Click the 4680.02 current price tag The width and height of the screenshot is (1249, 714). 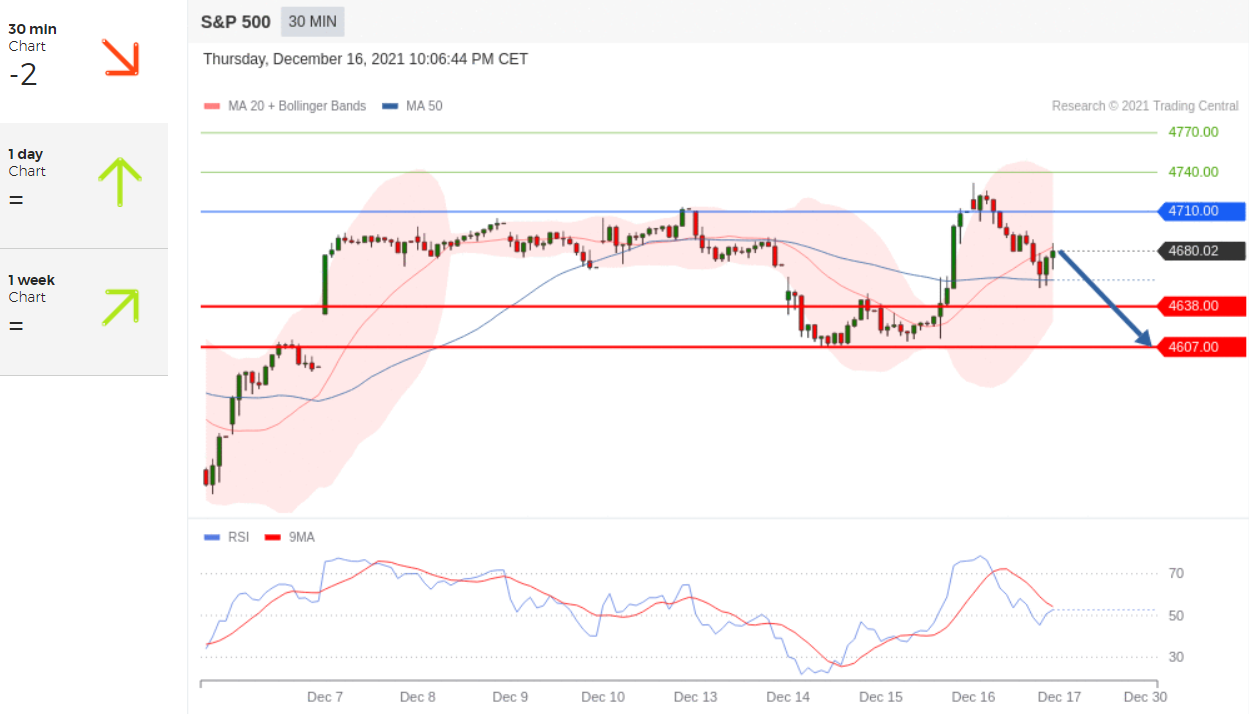point(1201,251)
